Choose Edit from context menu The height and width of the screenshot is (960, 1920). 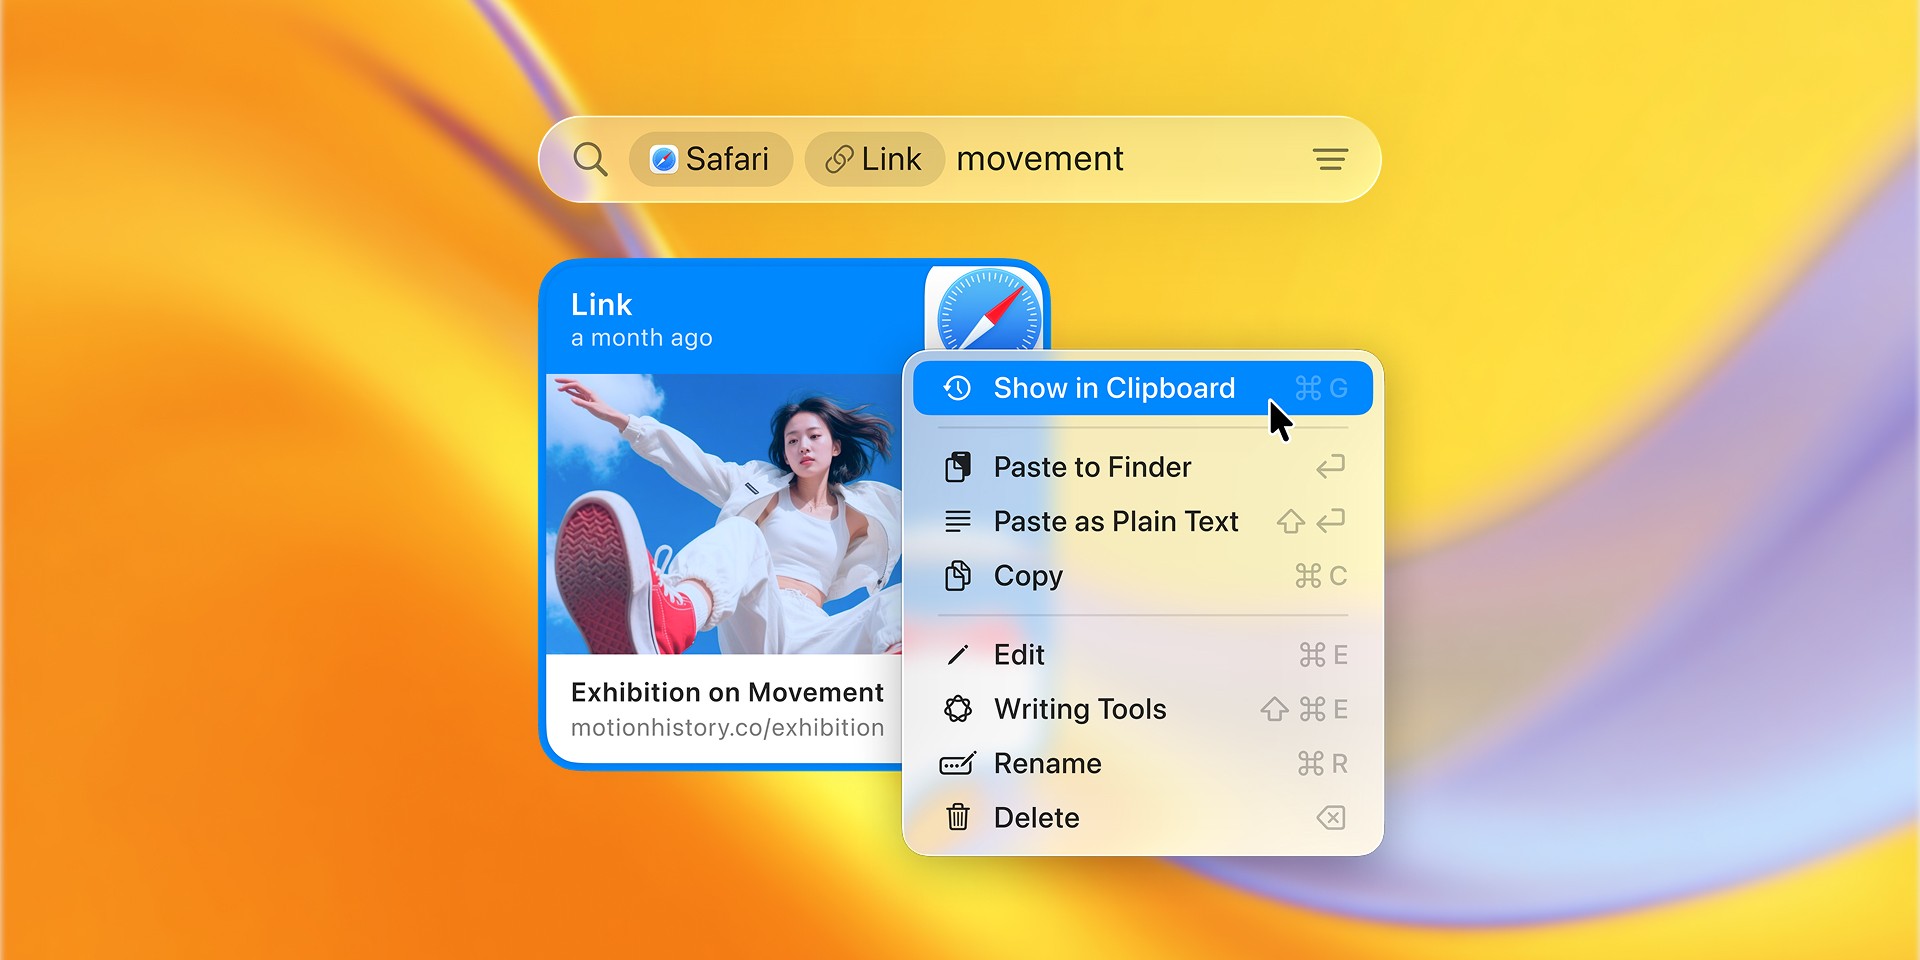[1142, 655]
